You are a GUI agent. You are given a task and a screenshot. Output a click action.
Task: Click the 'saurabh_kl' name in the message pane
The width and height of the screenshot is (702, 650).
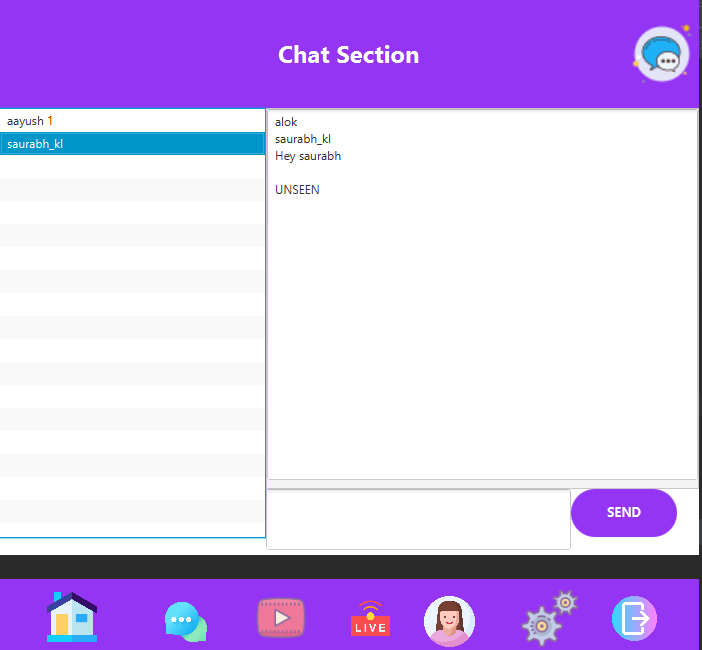[303, 139]
